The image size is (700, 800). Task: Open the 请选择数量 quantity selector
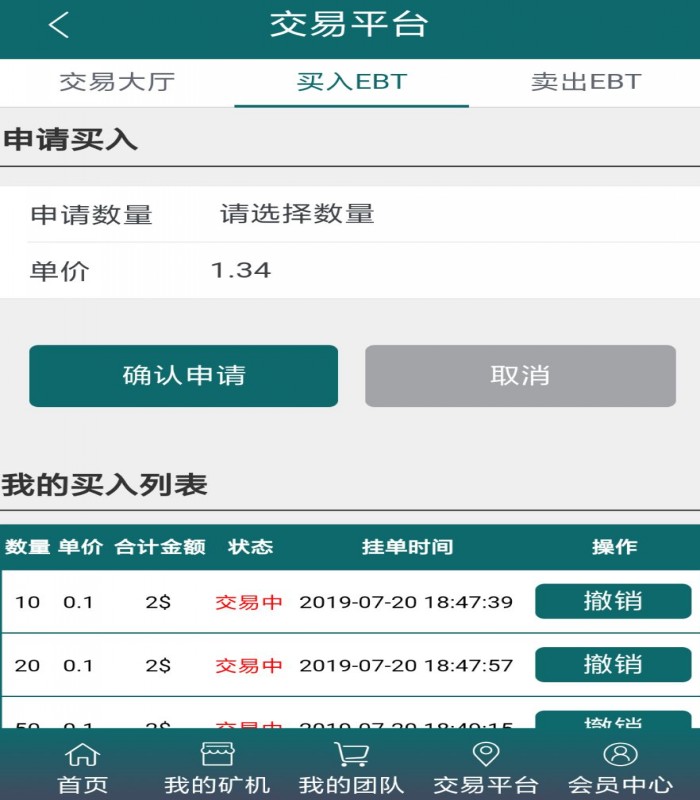(x=297, y=214)
